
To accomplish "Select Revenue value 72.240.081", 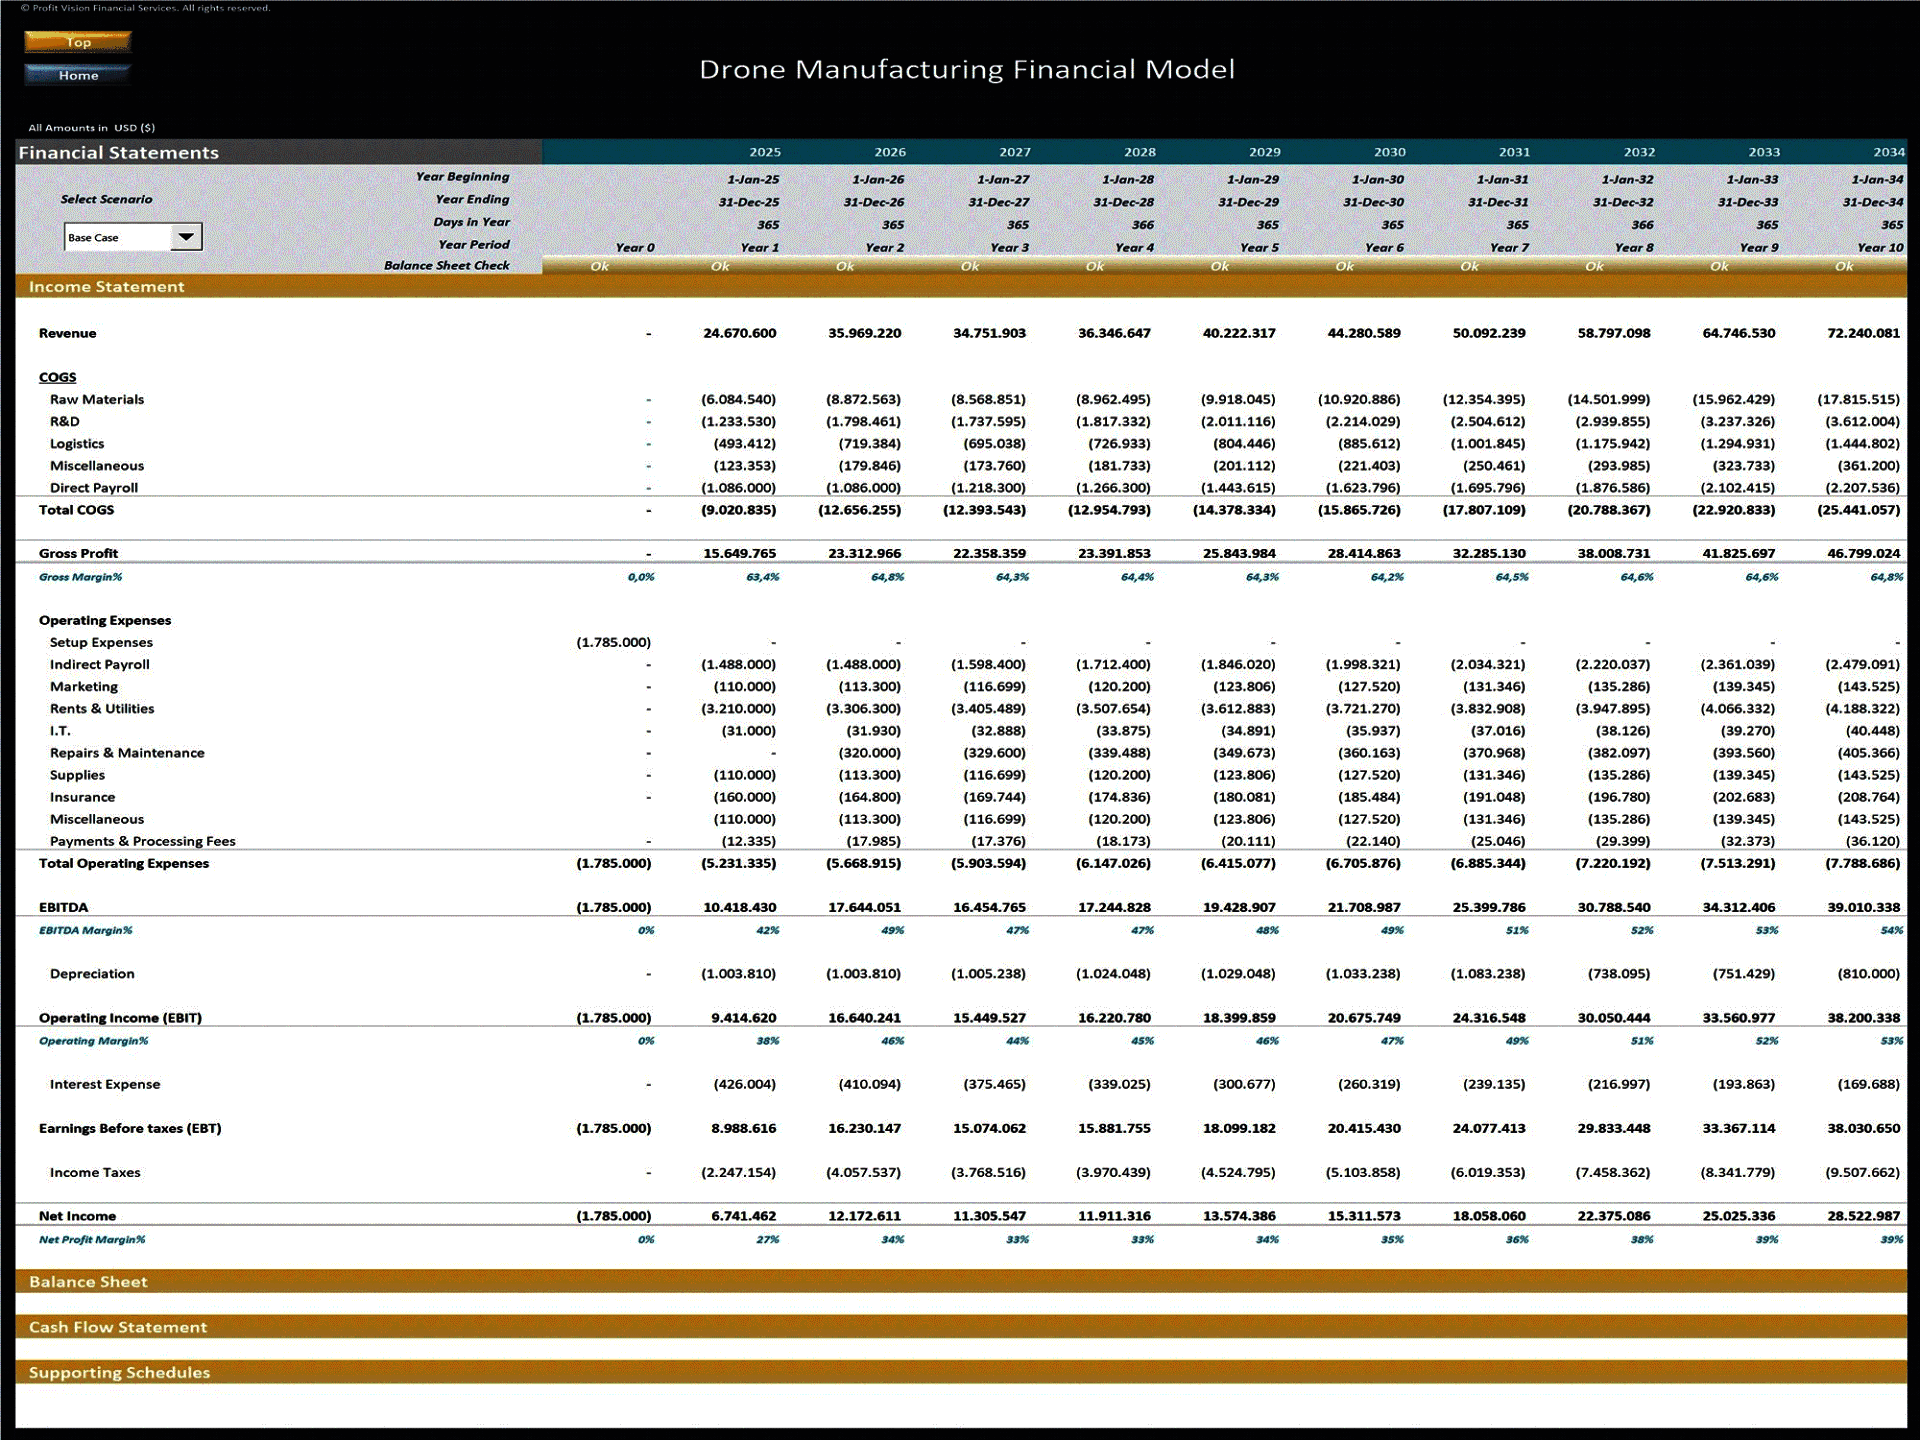I will coord(1863,333).
